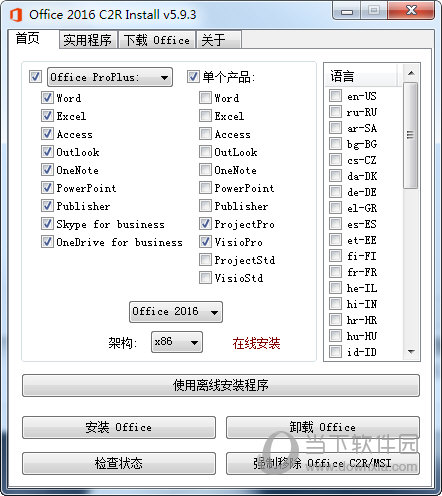Click the language list scroll-up arrow
This screenshot has height=496, width=442.
(x=411, y=73)
